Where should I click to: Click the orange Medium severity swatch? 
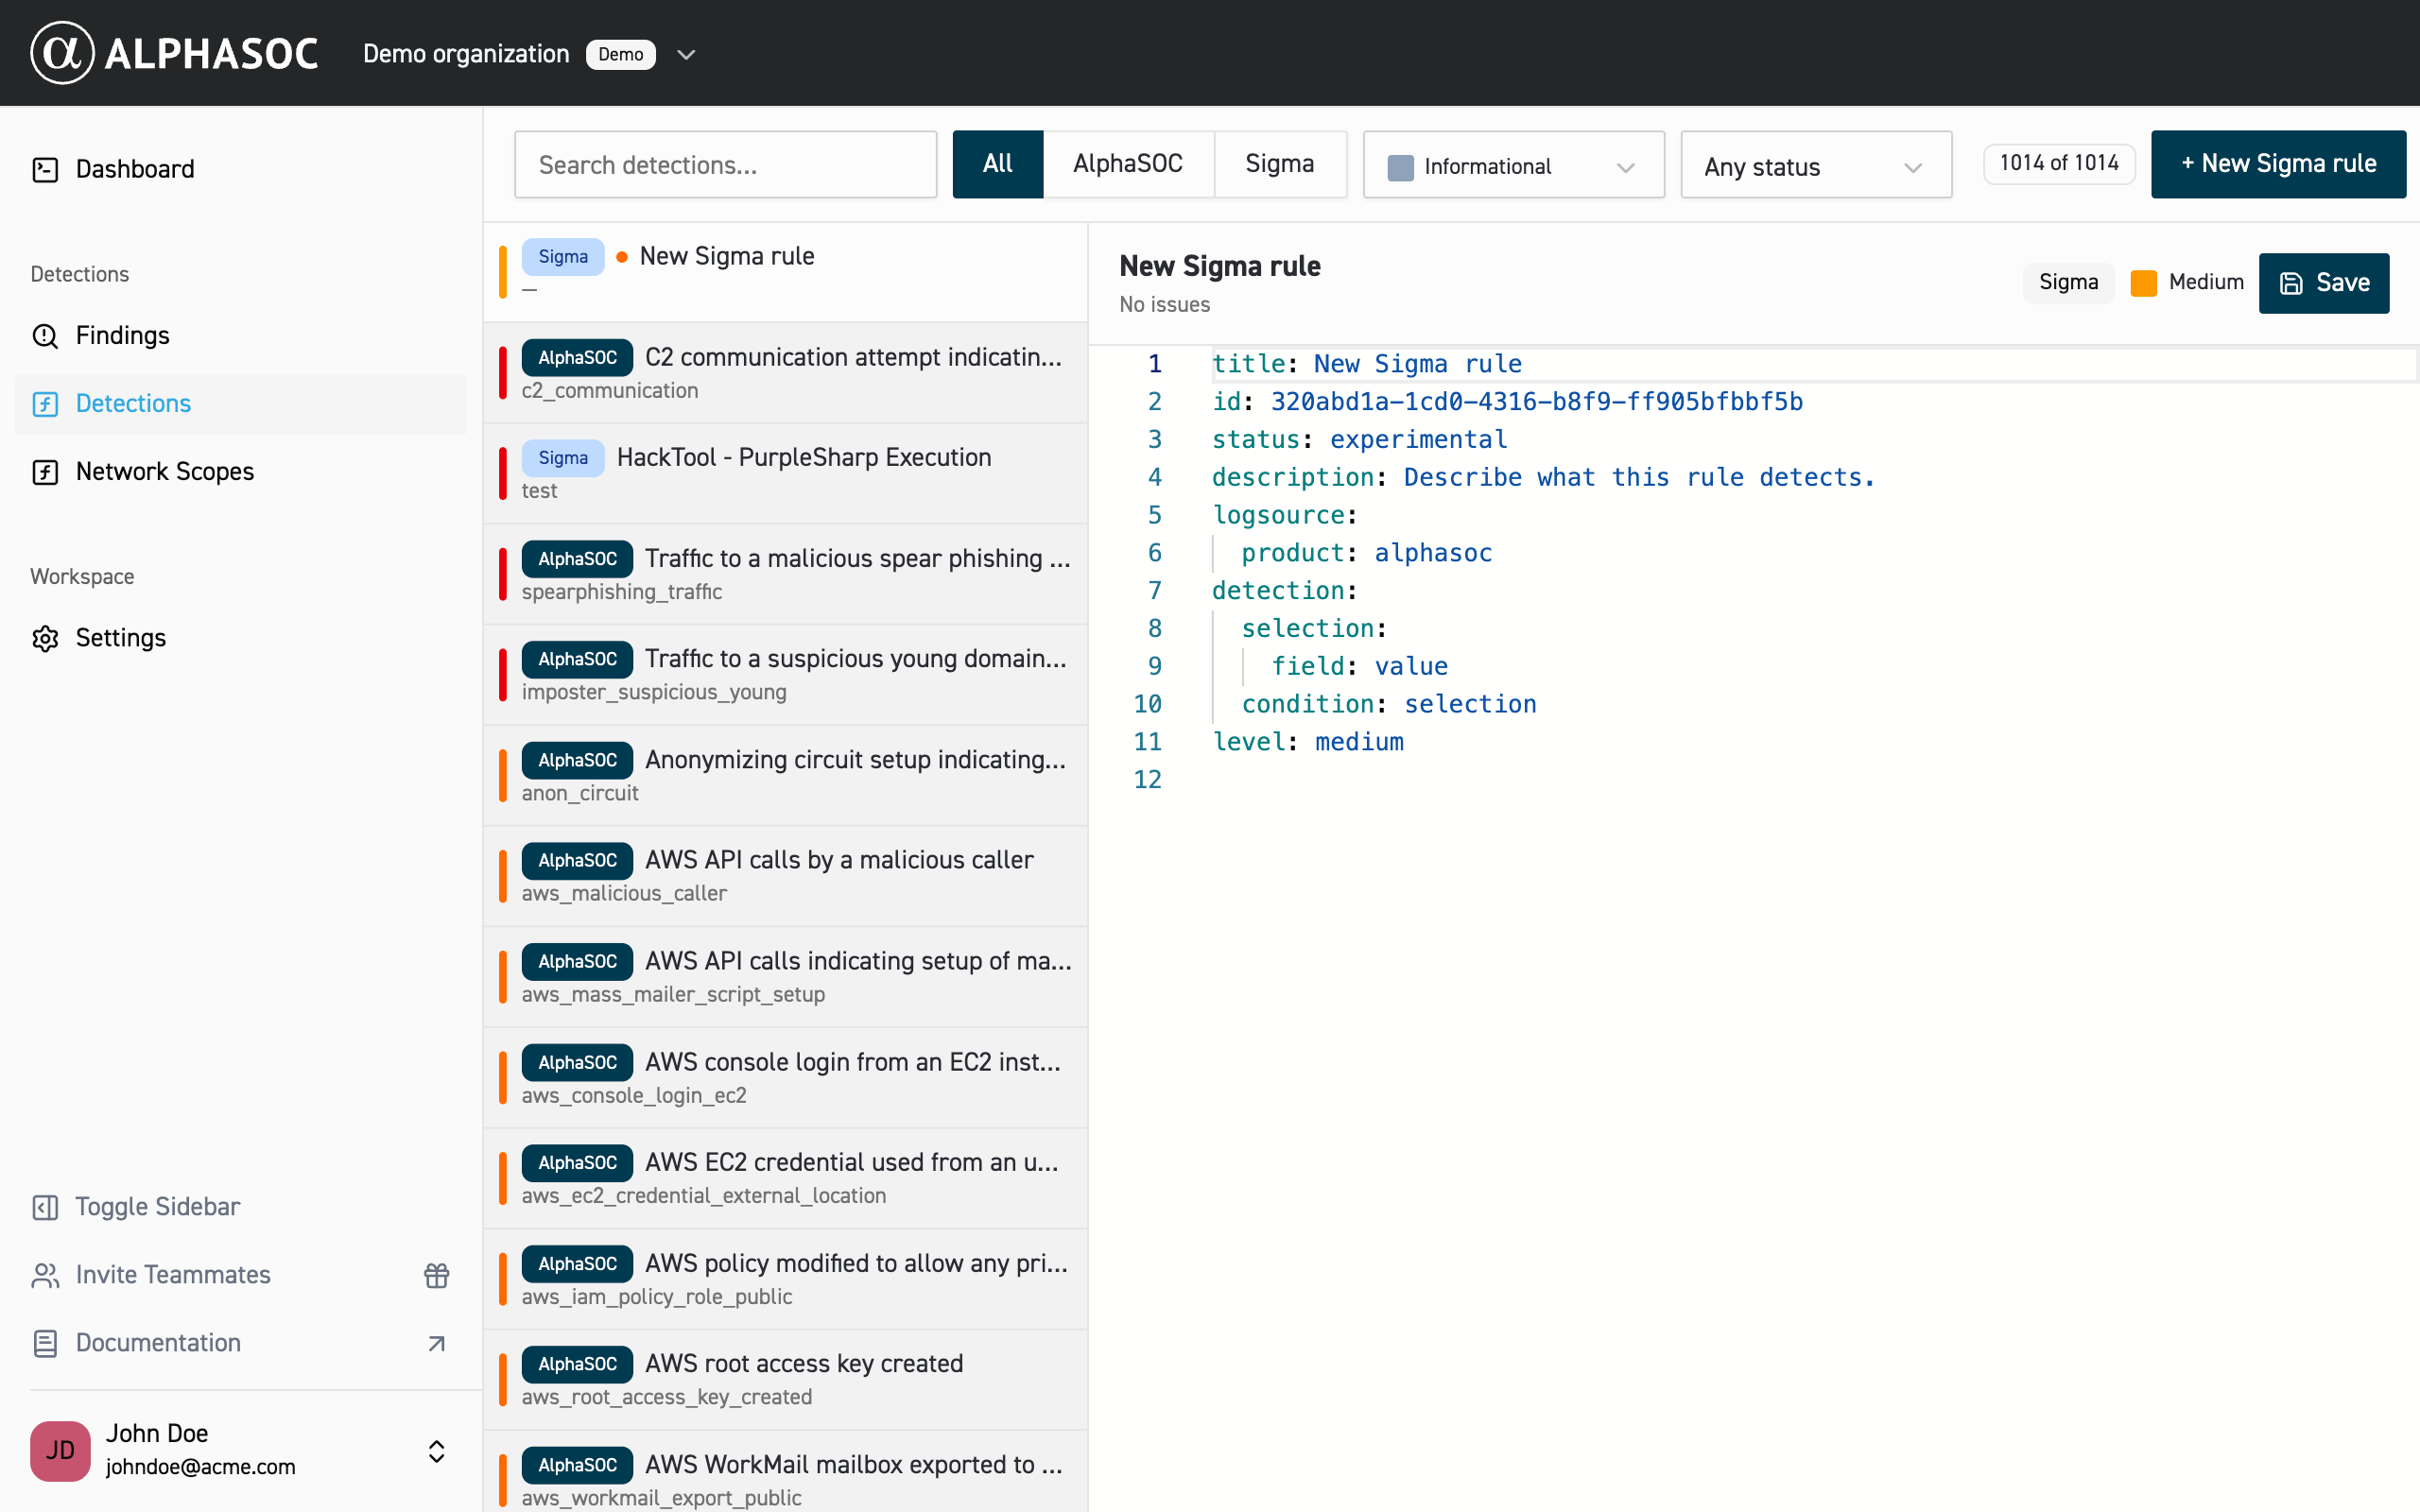(2143, 283)
